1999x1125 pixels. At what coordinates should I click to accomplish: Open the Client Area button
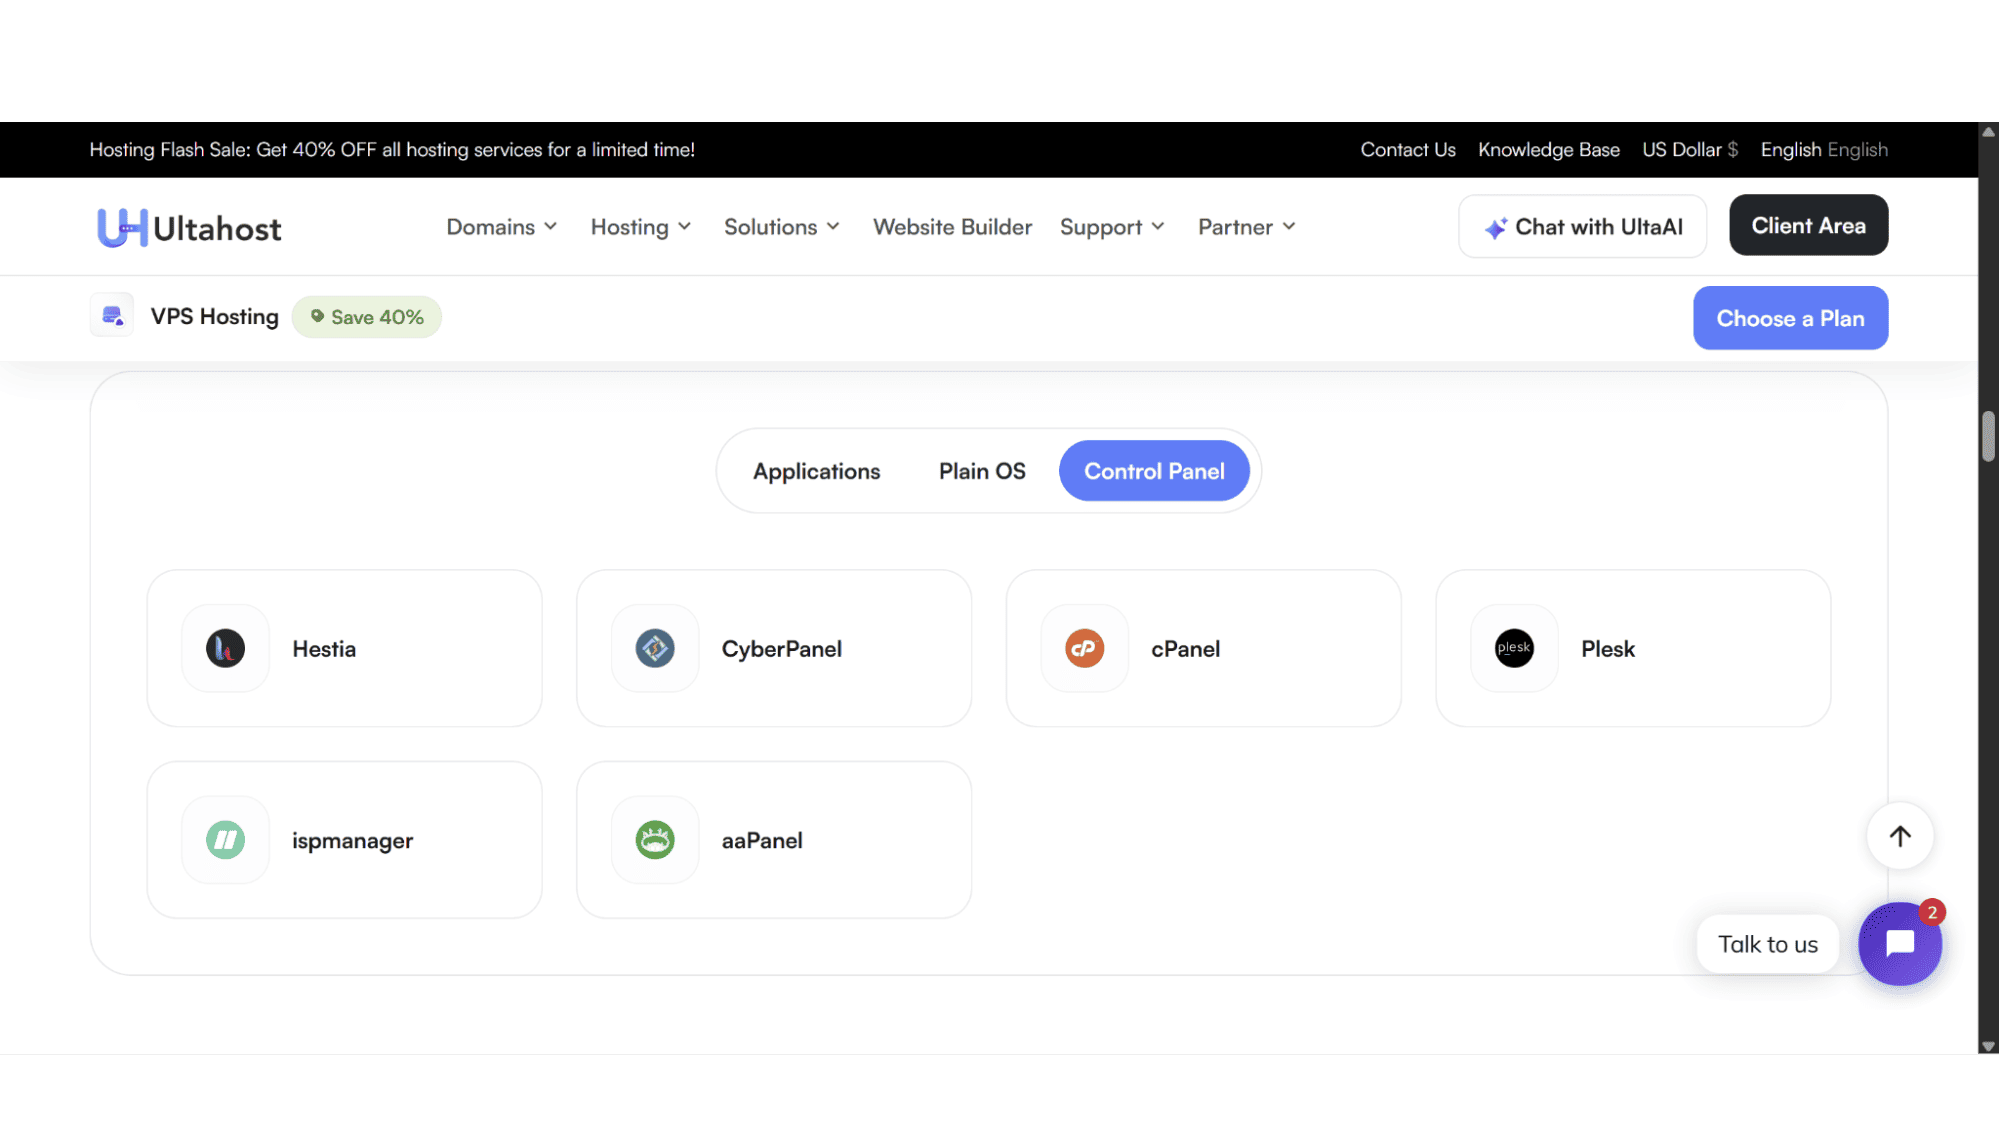(1808, 225)
